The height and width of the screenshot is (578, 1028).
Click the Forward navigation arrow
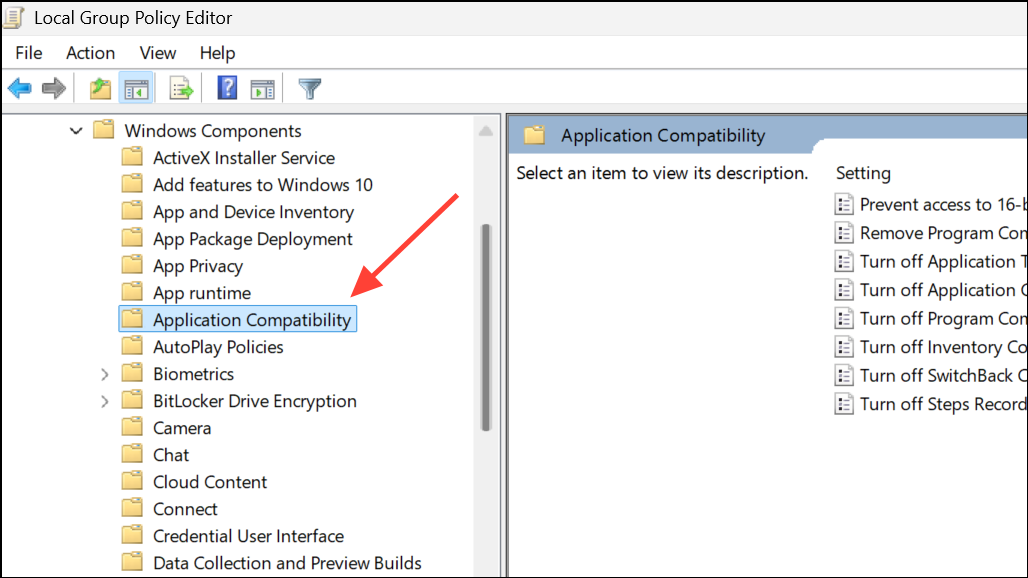[x=53, y=88]
